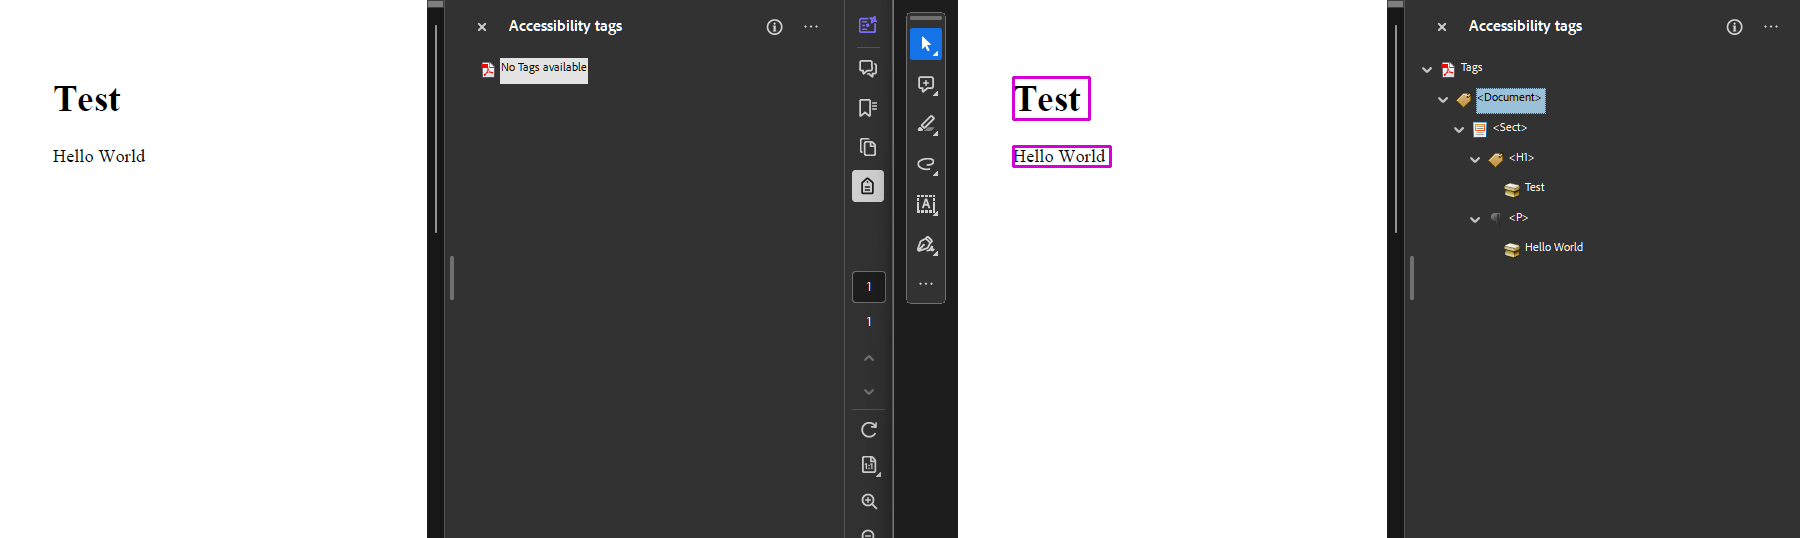Screen dimensions: 1800x538
Task: Select the 'Test' content item in tree
Action: coord(1534,188)
